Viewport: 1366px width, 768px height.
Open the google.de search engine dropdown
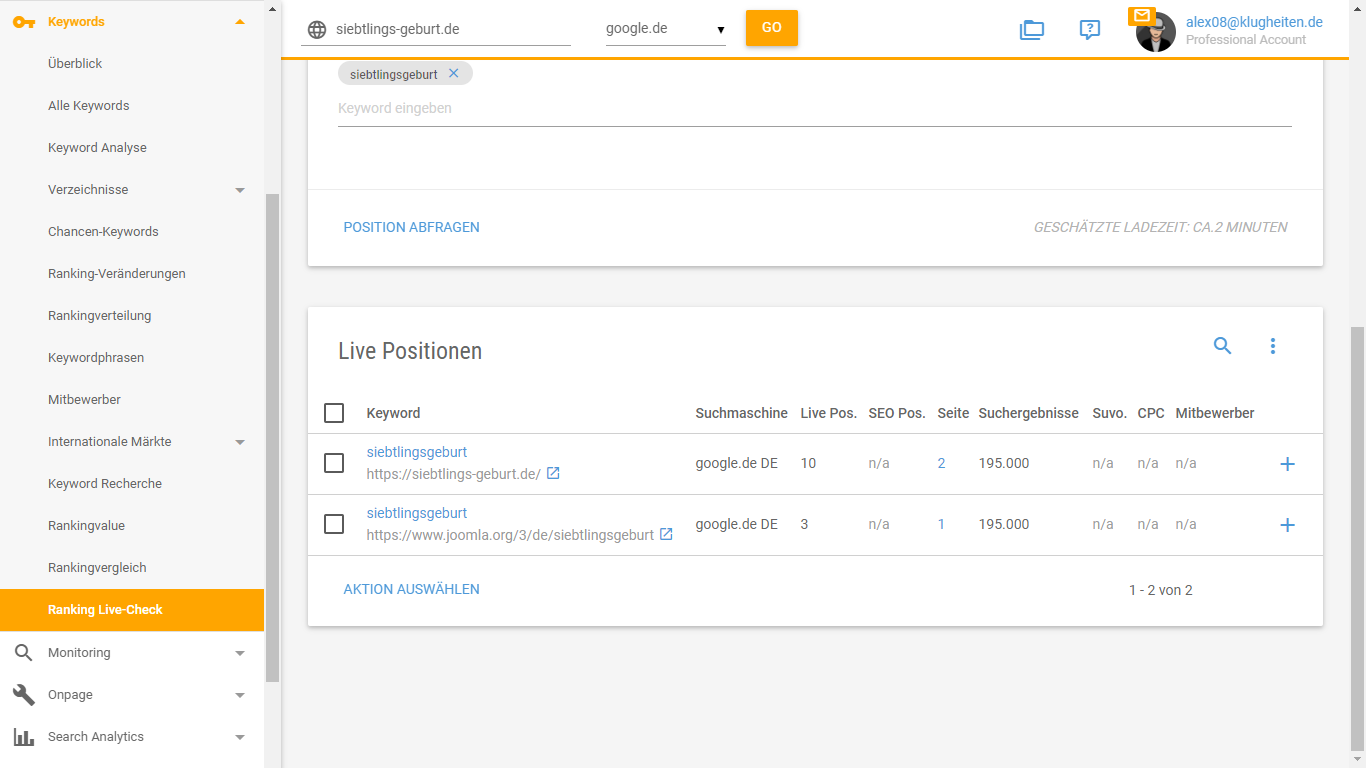(x=665, y=29)
